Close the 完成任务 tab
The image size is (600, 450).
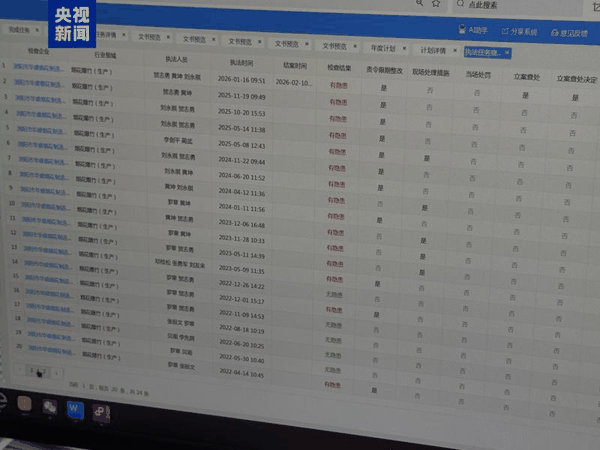(x=37, y=30)
